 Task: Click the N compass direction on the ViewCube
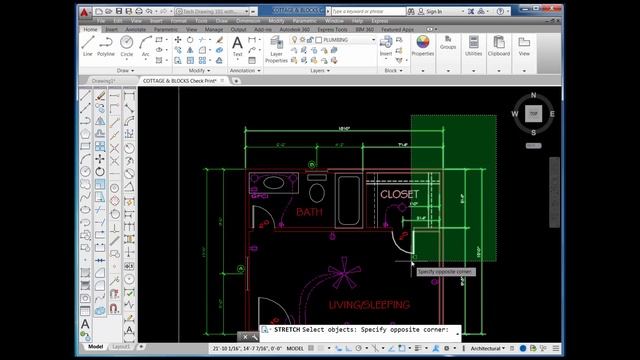pos(533,96)
